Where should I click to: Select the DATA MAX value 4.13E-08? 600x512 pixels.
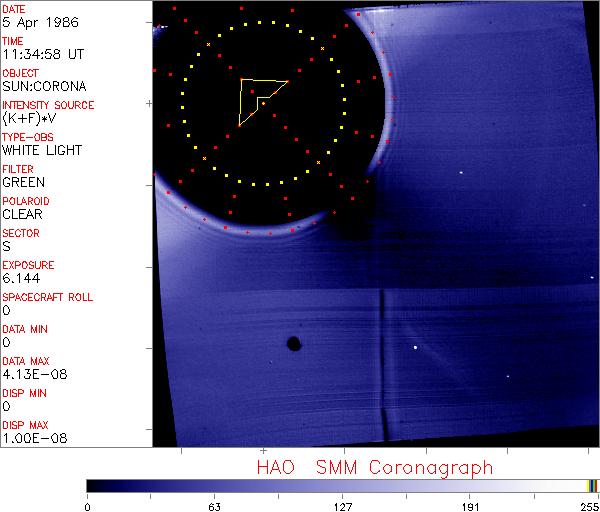tap(30, 374)
